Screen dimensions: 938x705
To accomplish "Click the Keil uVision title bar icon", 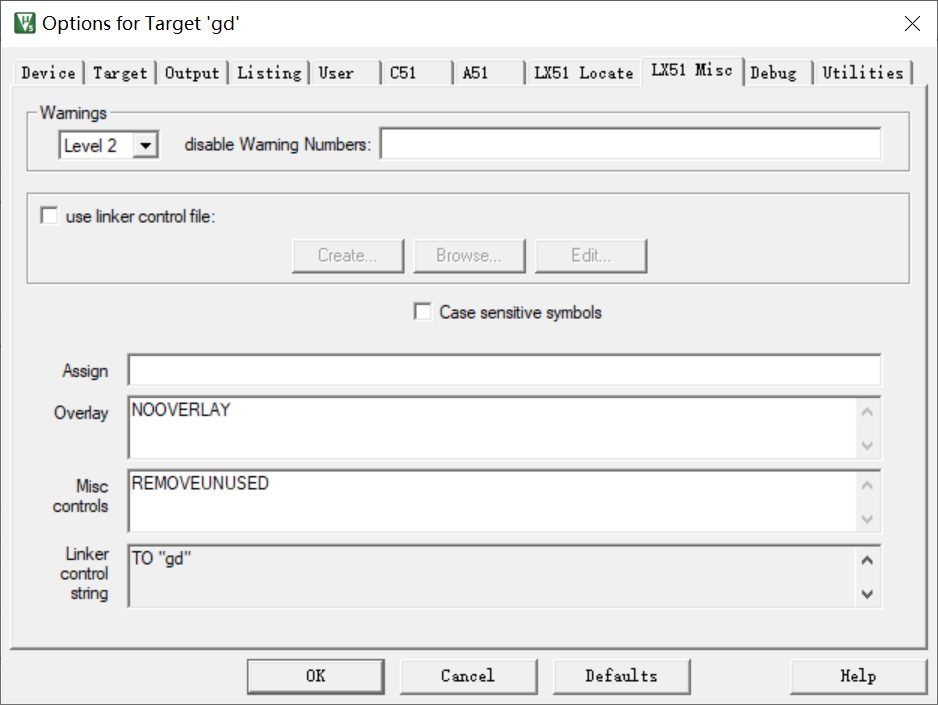I will click(x=25, y=23).
